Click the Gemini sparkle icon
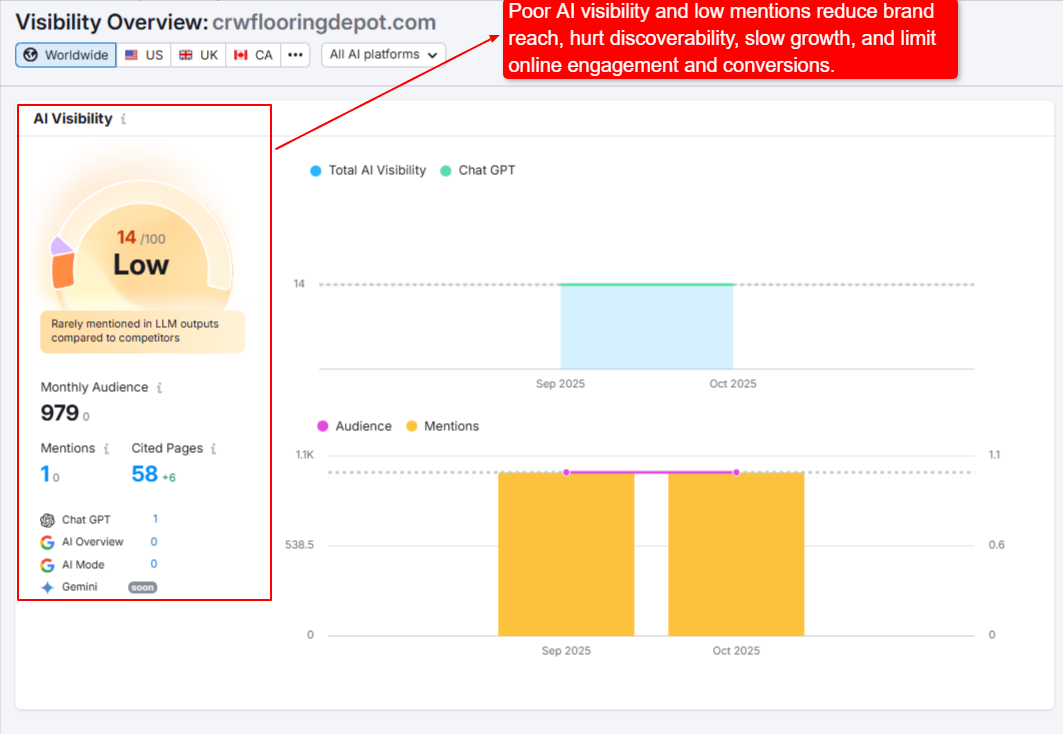This screenshot has width=1063, height=734. click(47, 587)
